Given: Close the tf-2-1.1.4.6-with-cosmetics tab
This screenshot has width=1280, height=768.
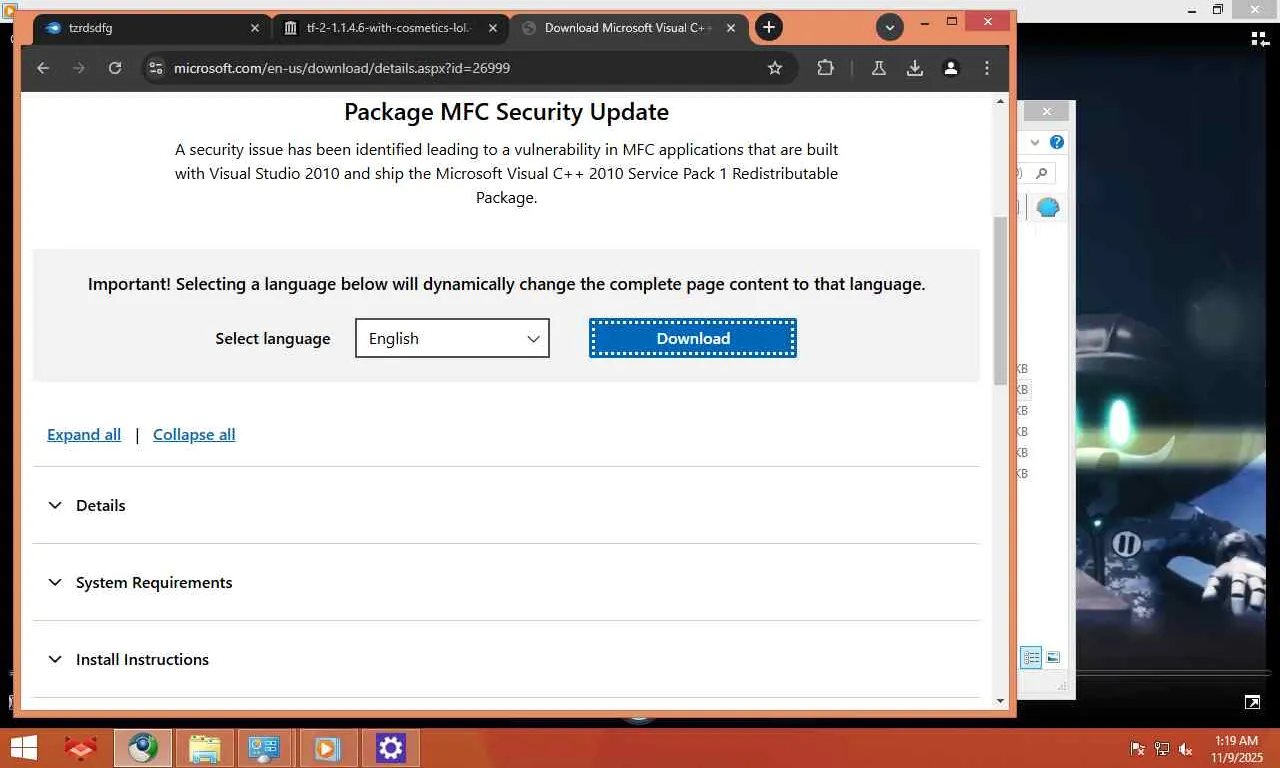Looking at the screenshot, I should (492, 28).
